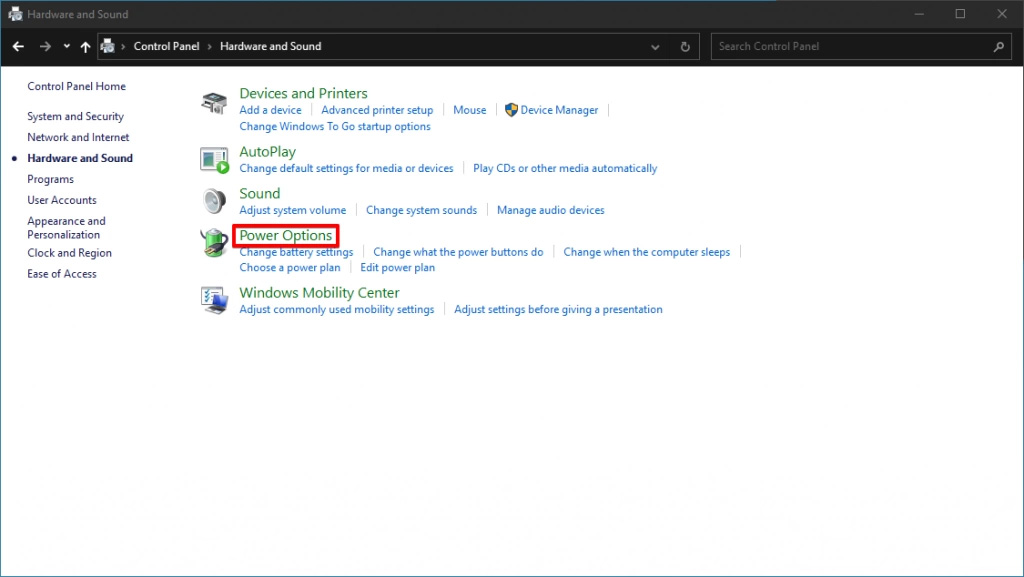The height and width of the screenshot is (577, 1024).
Task: Click the Up to parent folder arrow
Action: [85, 47]
